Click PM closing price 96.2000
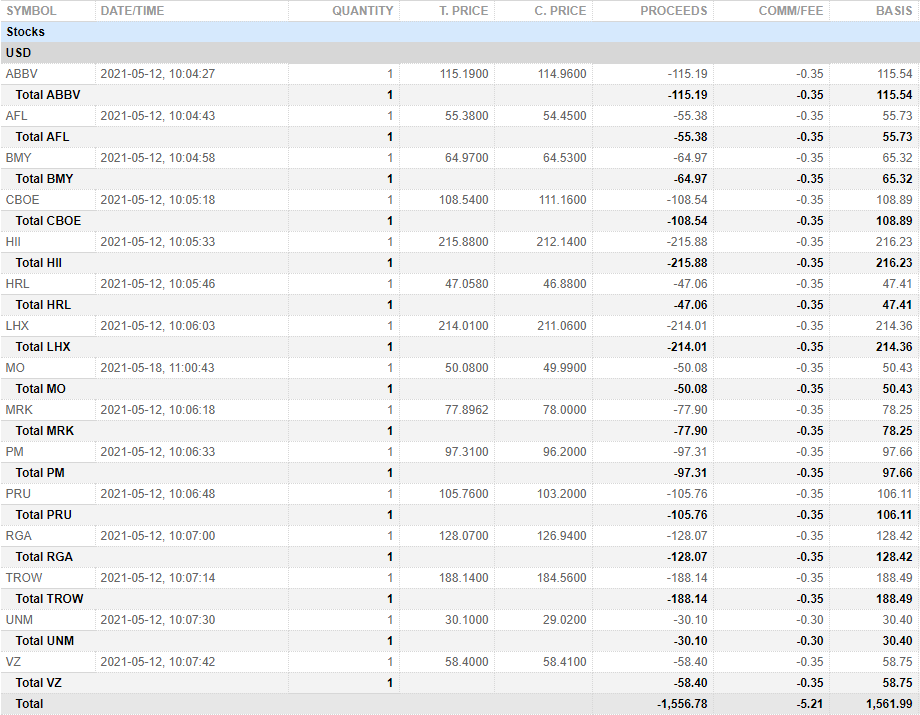 point(564,452)
